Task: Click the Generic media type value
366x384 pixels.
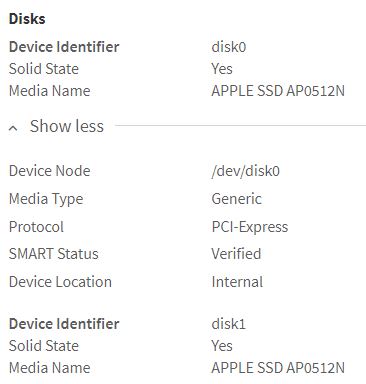Action: tap(236, 199)
